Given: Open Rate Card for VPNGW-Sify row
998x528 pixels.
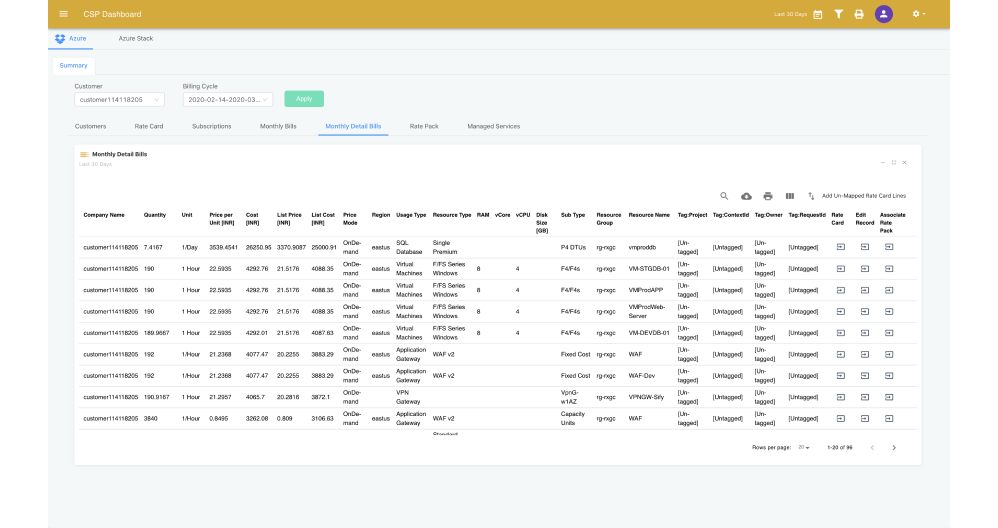Looking at the screenshot, I should click(x=841, y=397).
